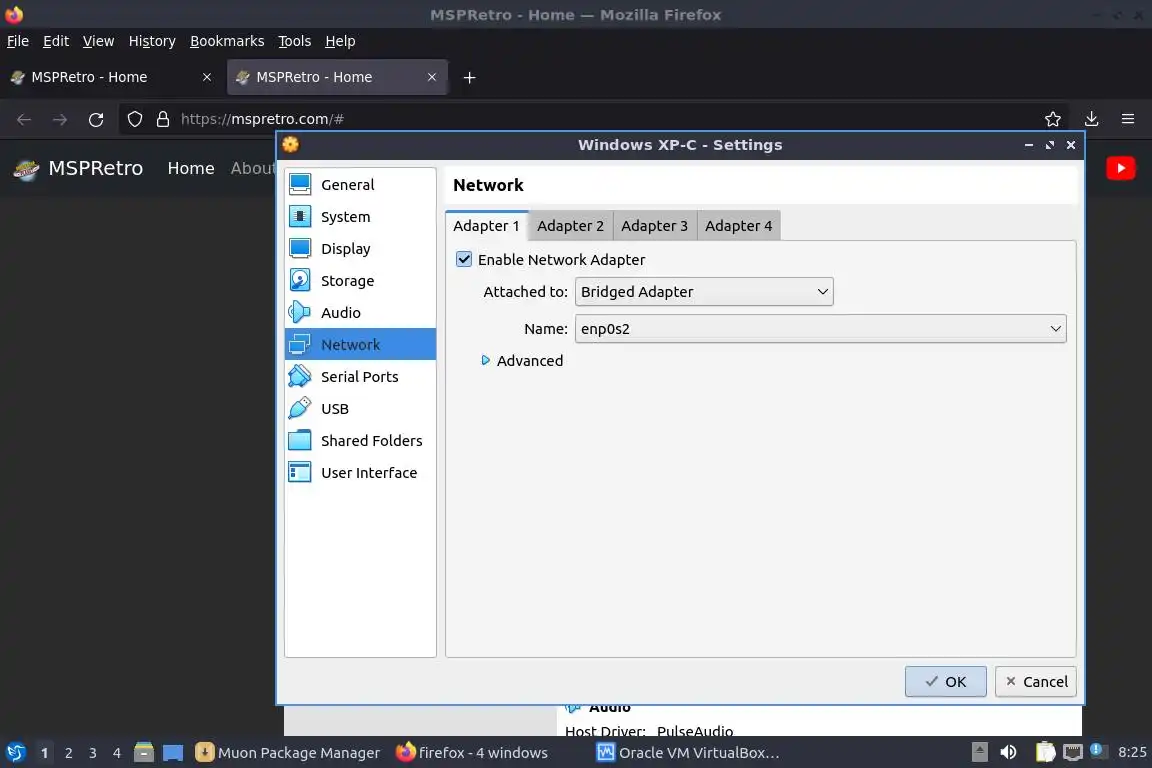Click the update notifier tray icon
This screenshot has width=1152, height=768.
coord(1097,750)
